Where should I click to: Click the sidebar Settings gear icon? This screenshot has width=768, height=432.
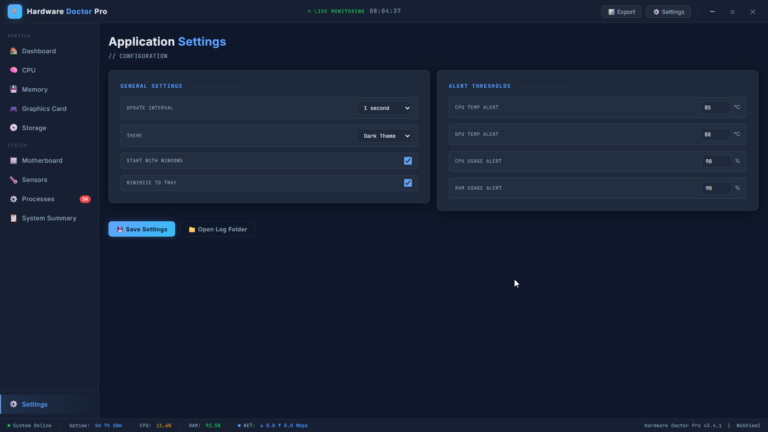(x=13, y=404)
